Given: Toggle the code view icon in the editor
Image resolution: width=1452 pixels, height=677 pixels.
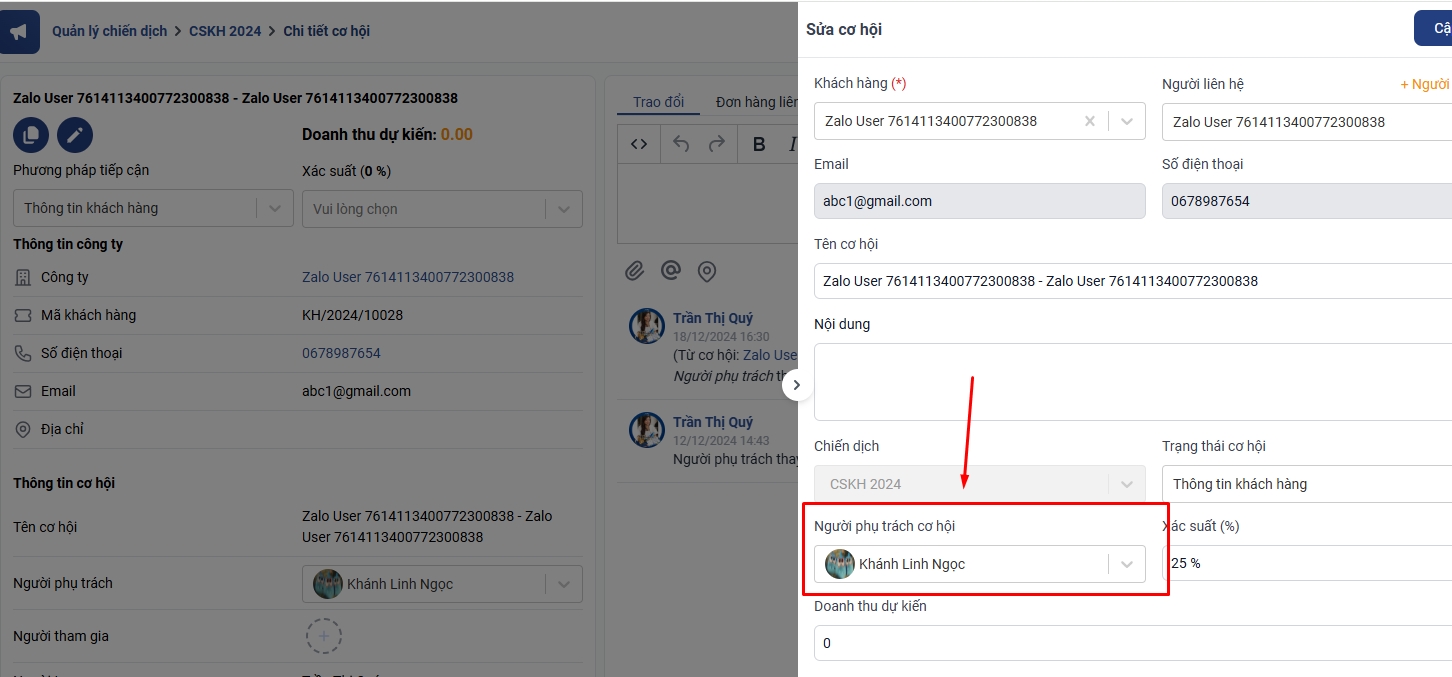Looking at the screenshot, I should coord(639,144).
